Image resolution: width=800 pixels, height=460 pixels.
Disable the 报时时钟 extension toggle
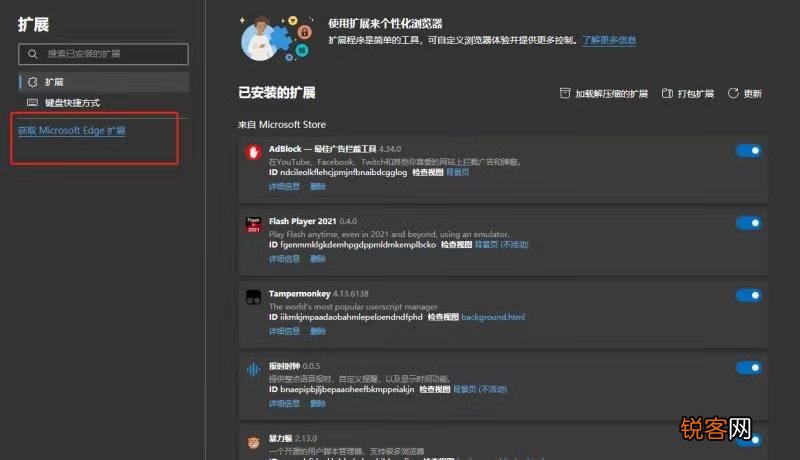coord(748,368)
